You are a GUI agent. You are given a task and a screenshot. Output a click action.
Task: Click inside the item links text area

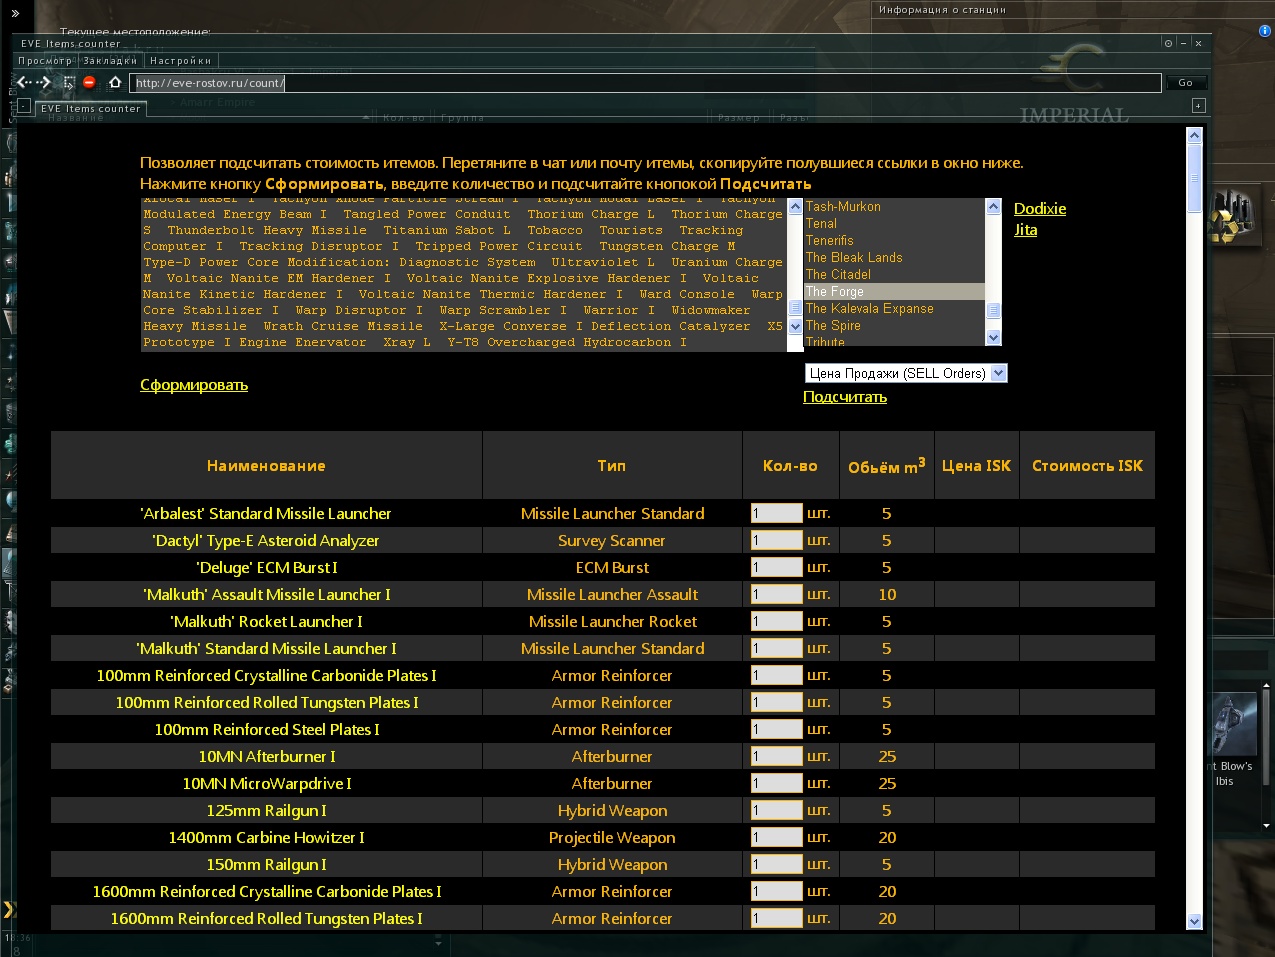tap(464, 275)
